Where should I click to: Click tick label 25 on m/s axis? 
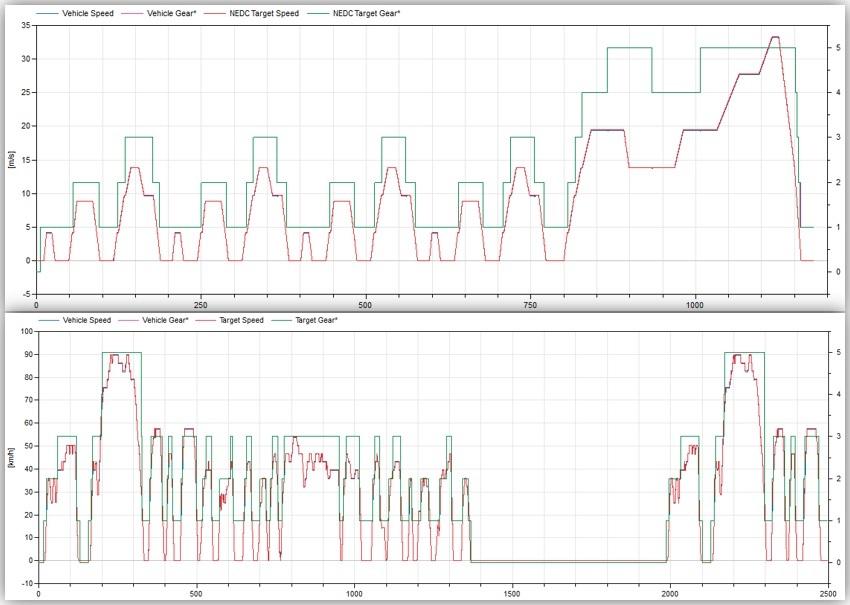(25, 93)
